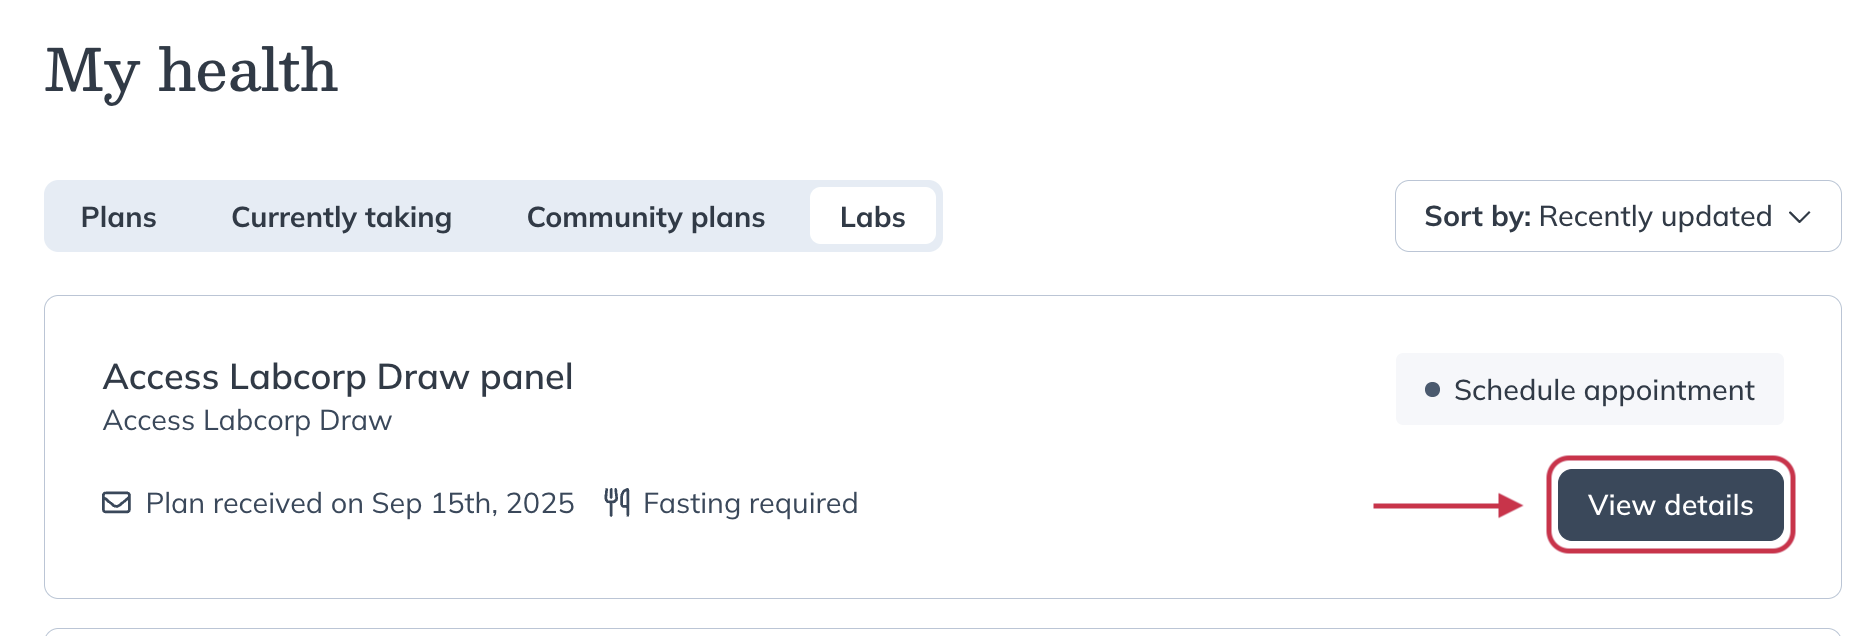This screenshot has width=1870, height=636.
Task: Click the Schedule appointment status badge
Action: [x=1589, y=390]
